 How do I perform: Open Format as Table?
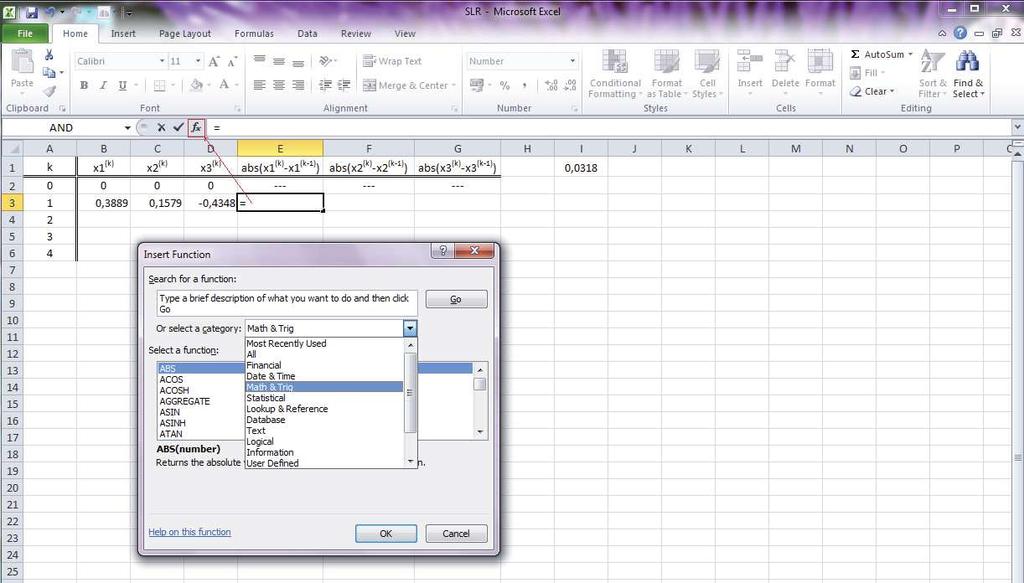point(666,74)
